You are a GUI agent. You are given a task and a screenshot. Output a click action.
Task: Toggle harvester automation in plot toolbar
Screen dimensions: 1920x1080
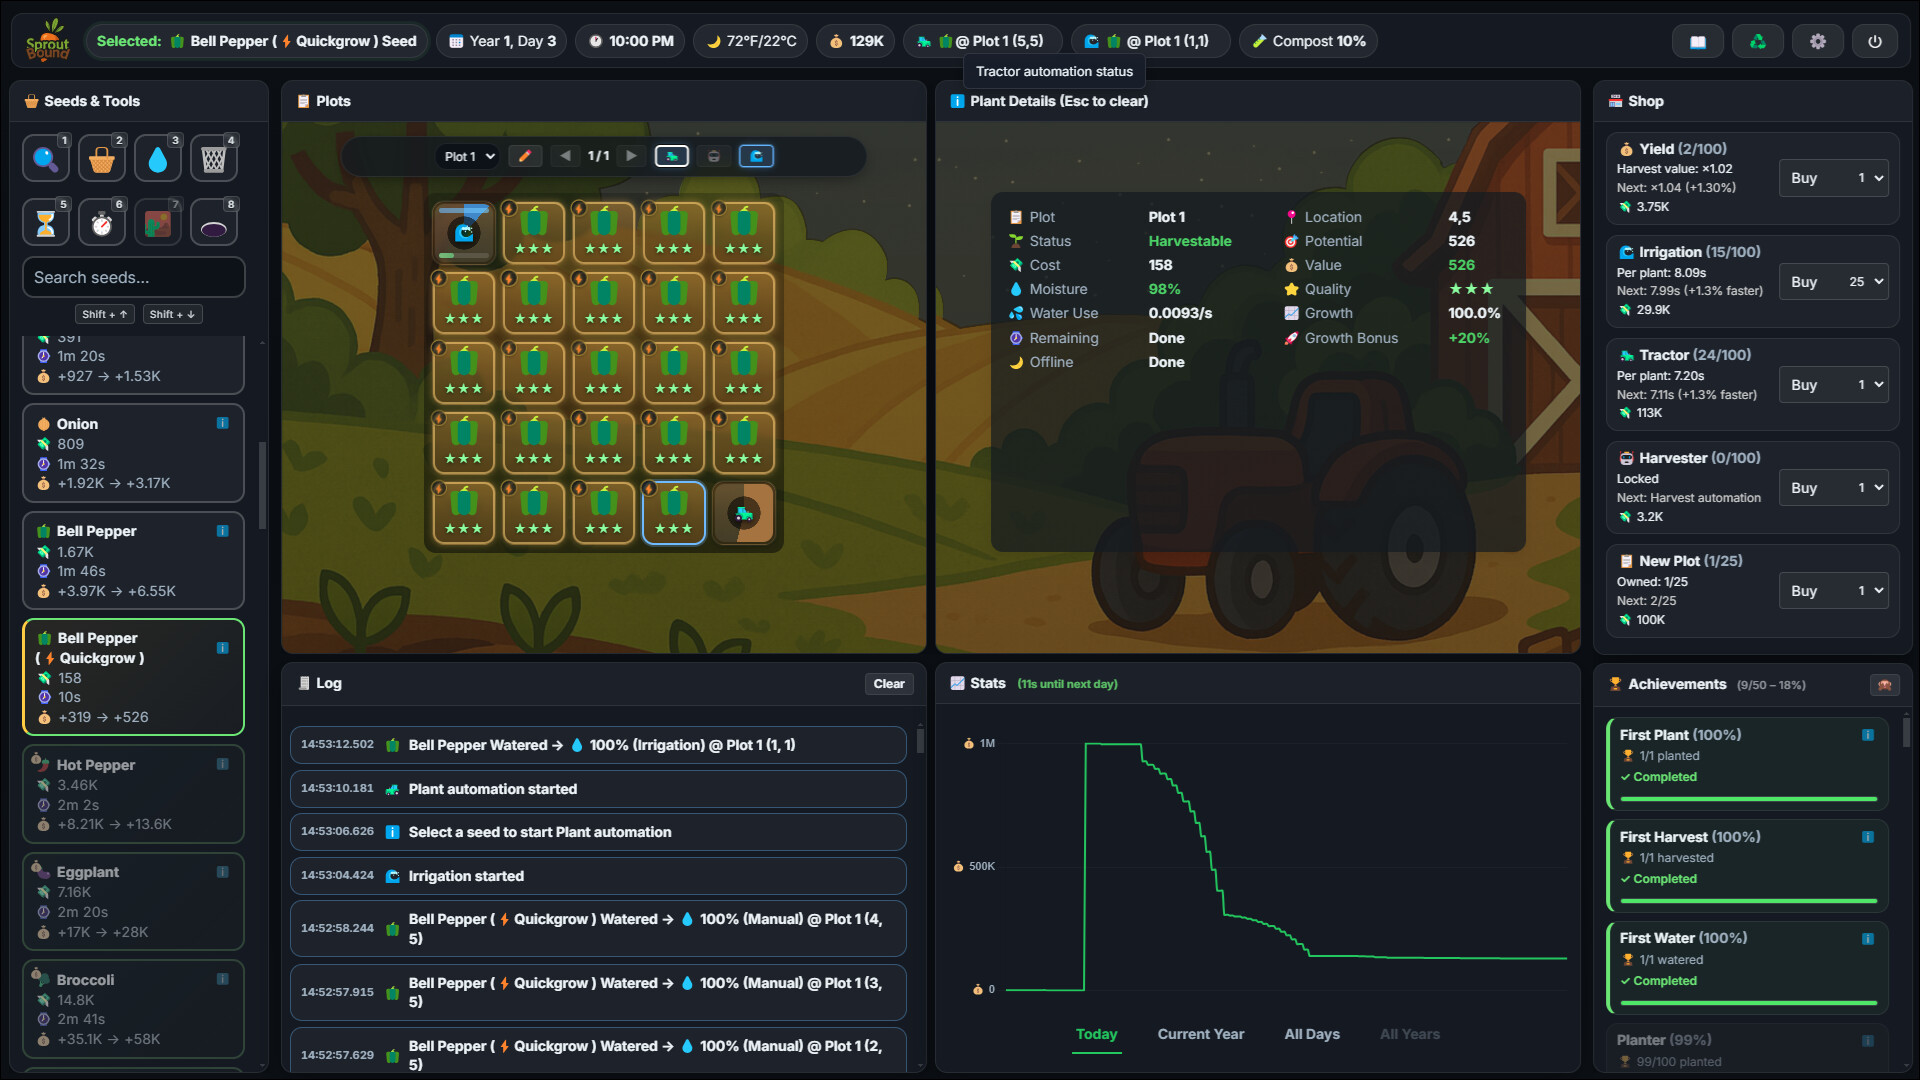[713, 156]
